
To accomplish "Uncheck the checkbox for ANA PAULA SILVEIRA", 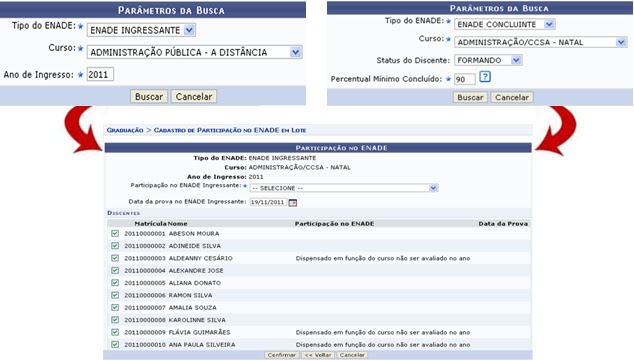I will pos(115,344).
